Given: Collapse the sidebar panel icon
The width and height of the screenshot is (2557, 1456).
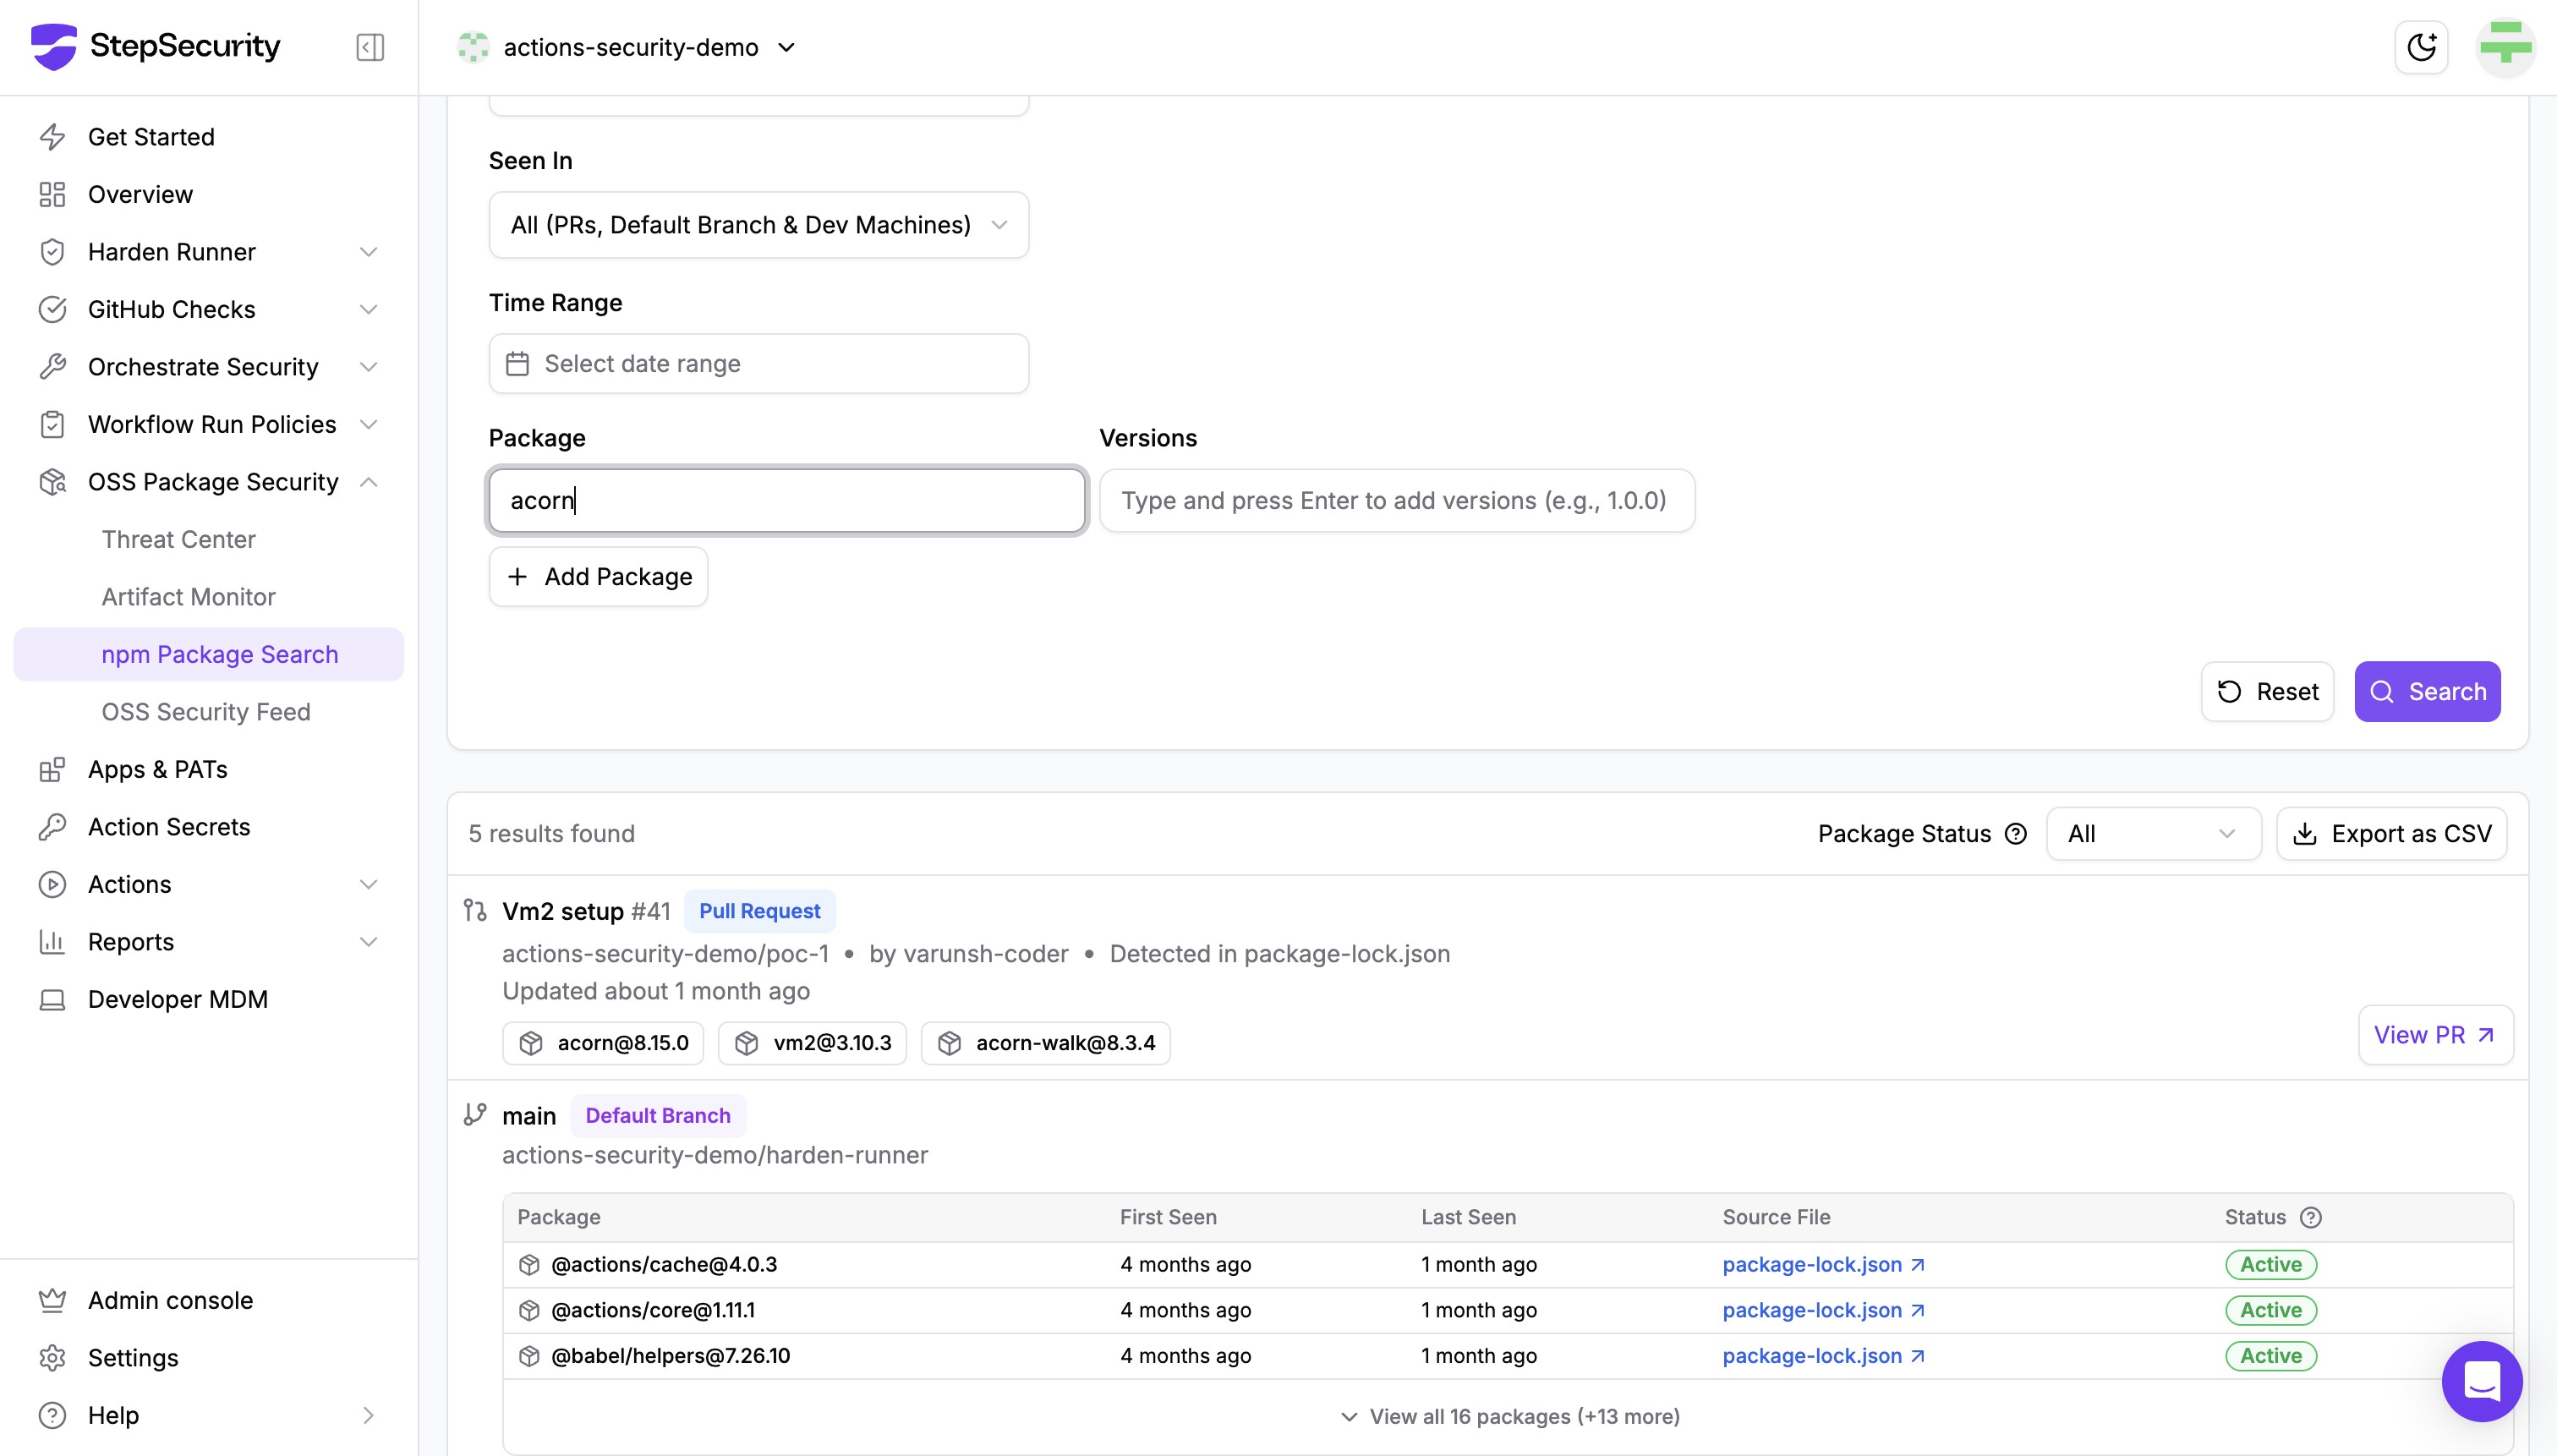Looking at the screenshot, I should tap(370, 47).
